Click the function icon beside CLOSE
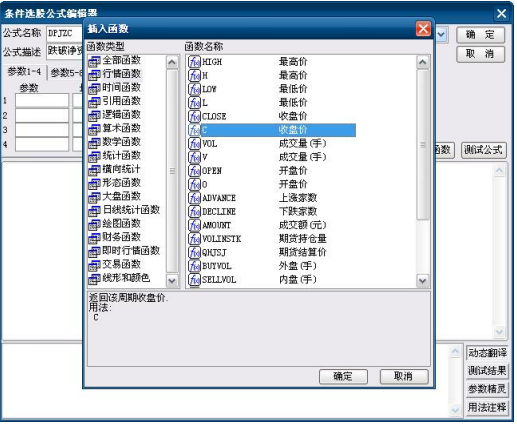517x424 pixels. pyautogui.click(x=194, y=116)
